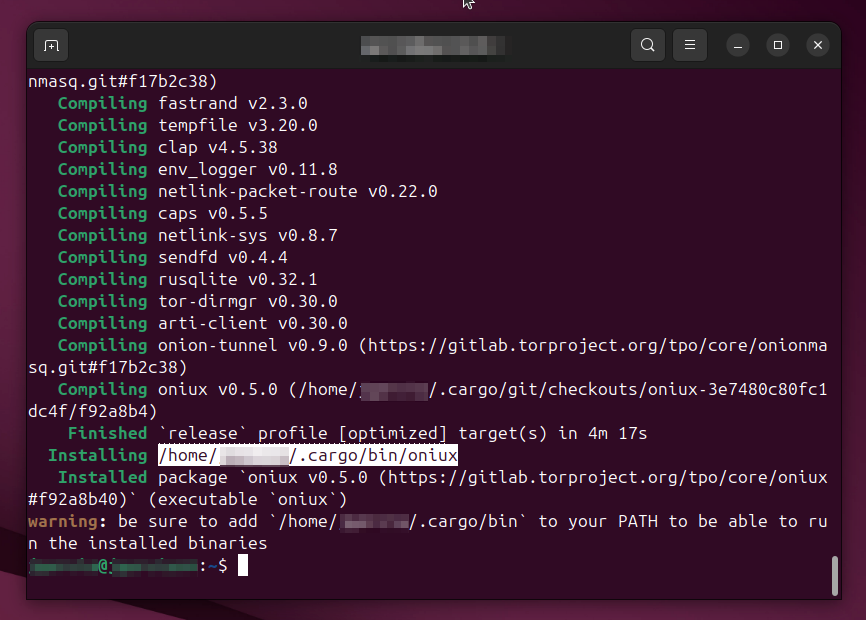Click the shell prompt cursor block
The image size is (866, 620).
point(243,565)
